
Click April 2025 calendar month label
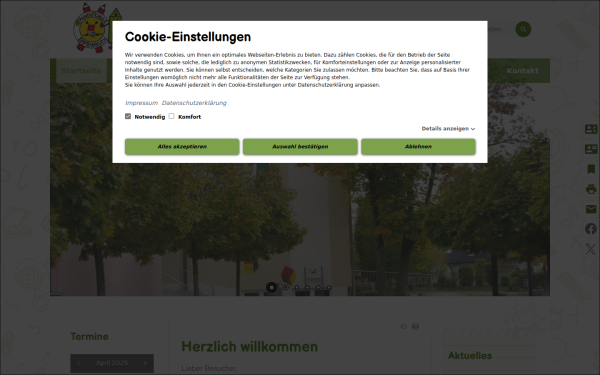point(112,363)
